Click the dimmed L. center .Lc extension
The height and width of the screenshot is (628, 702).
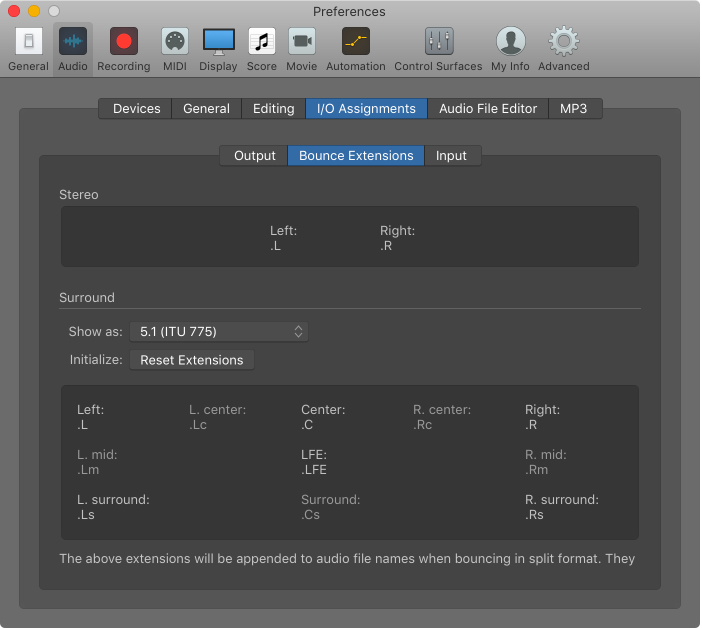[x=198, y=425]
